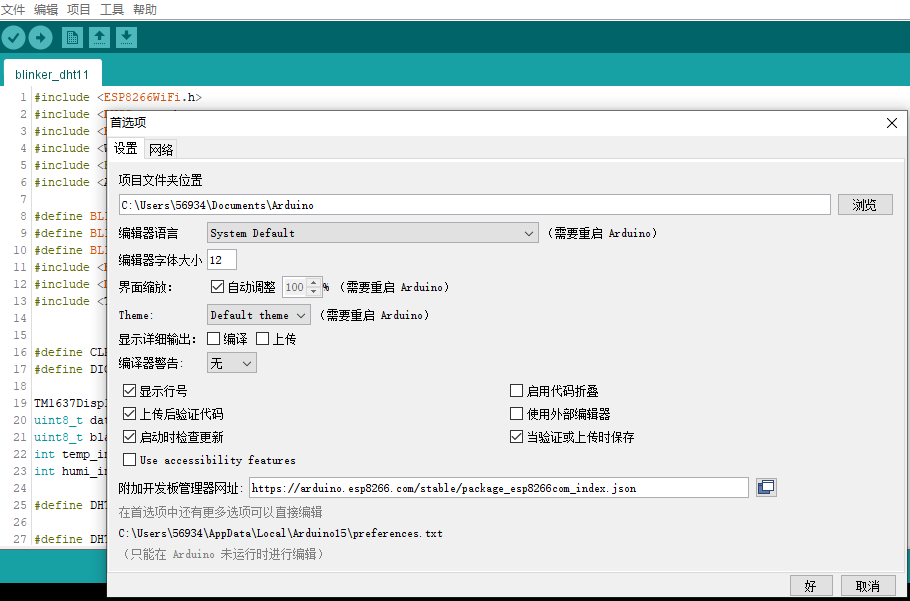Open the 编译器警告 dropdown
This screenshot has height=601, width=910.
(232, 363)
